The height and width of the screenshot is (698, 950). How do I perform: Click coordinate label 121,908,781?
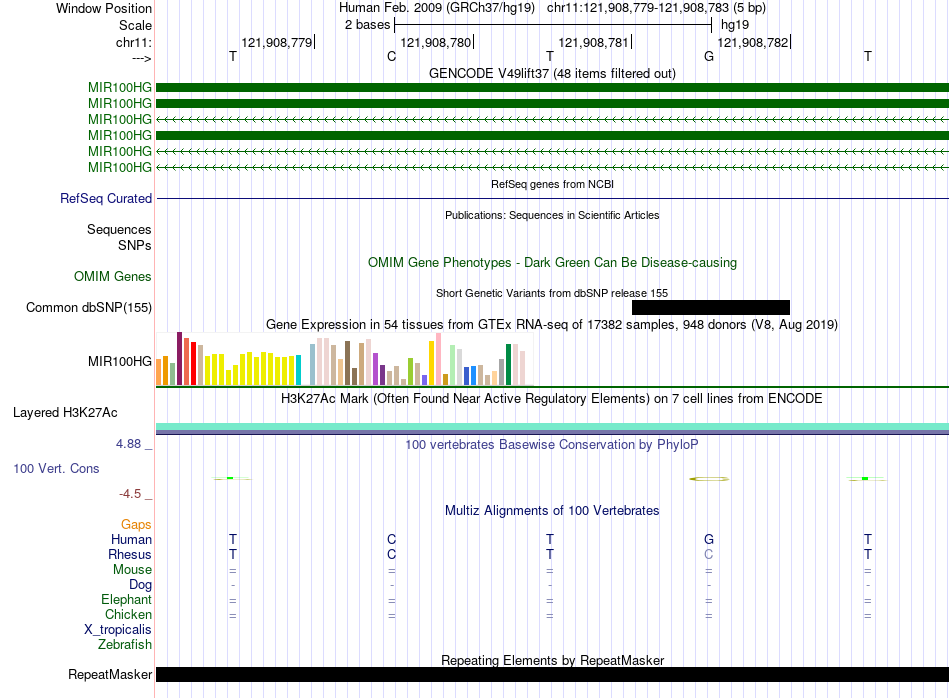click(x=593, y=42)
